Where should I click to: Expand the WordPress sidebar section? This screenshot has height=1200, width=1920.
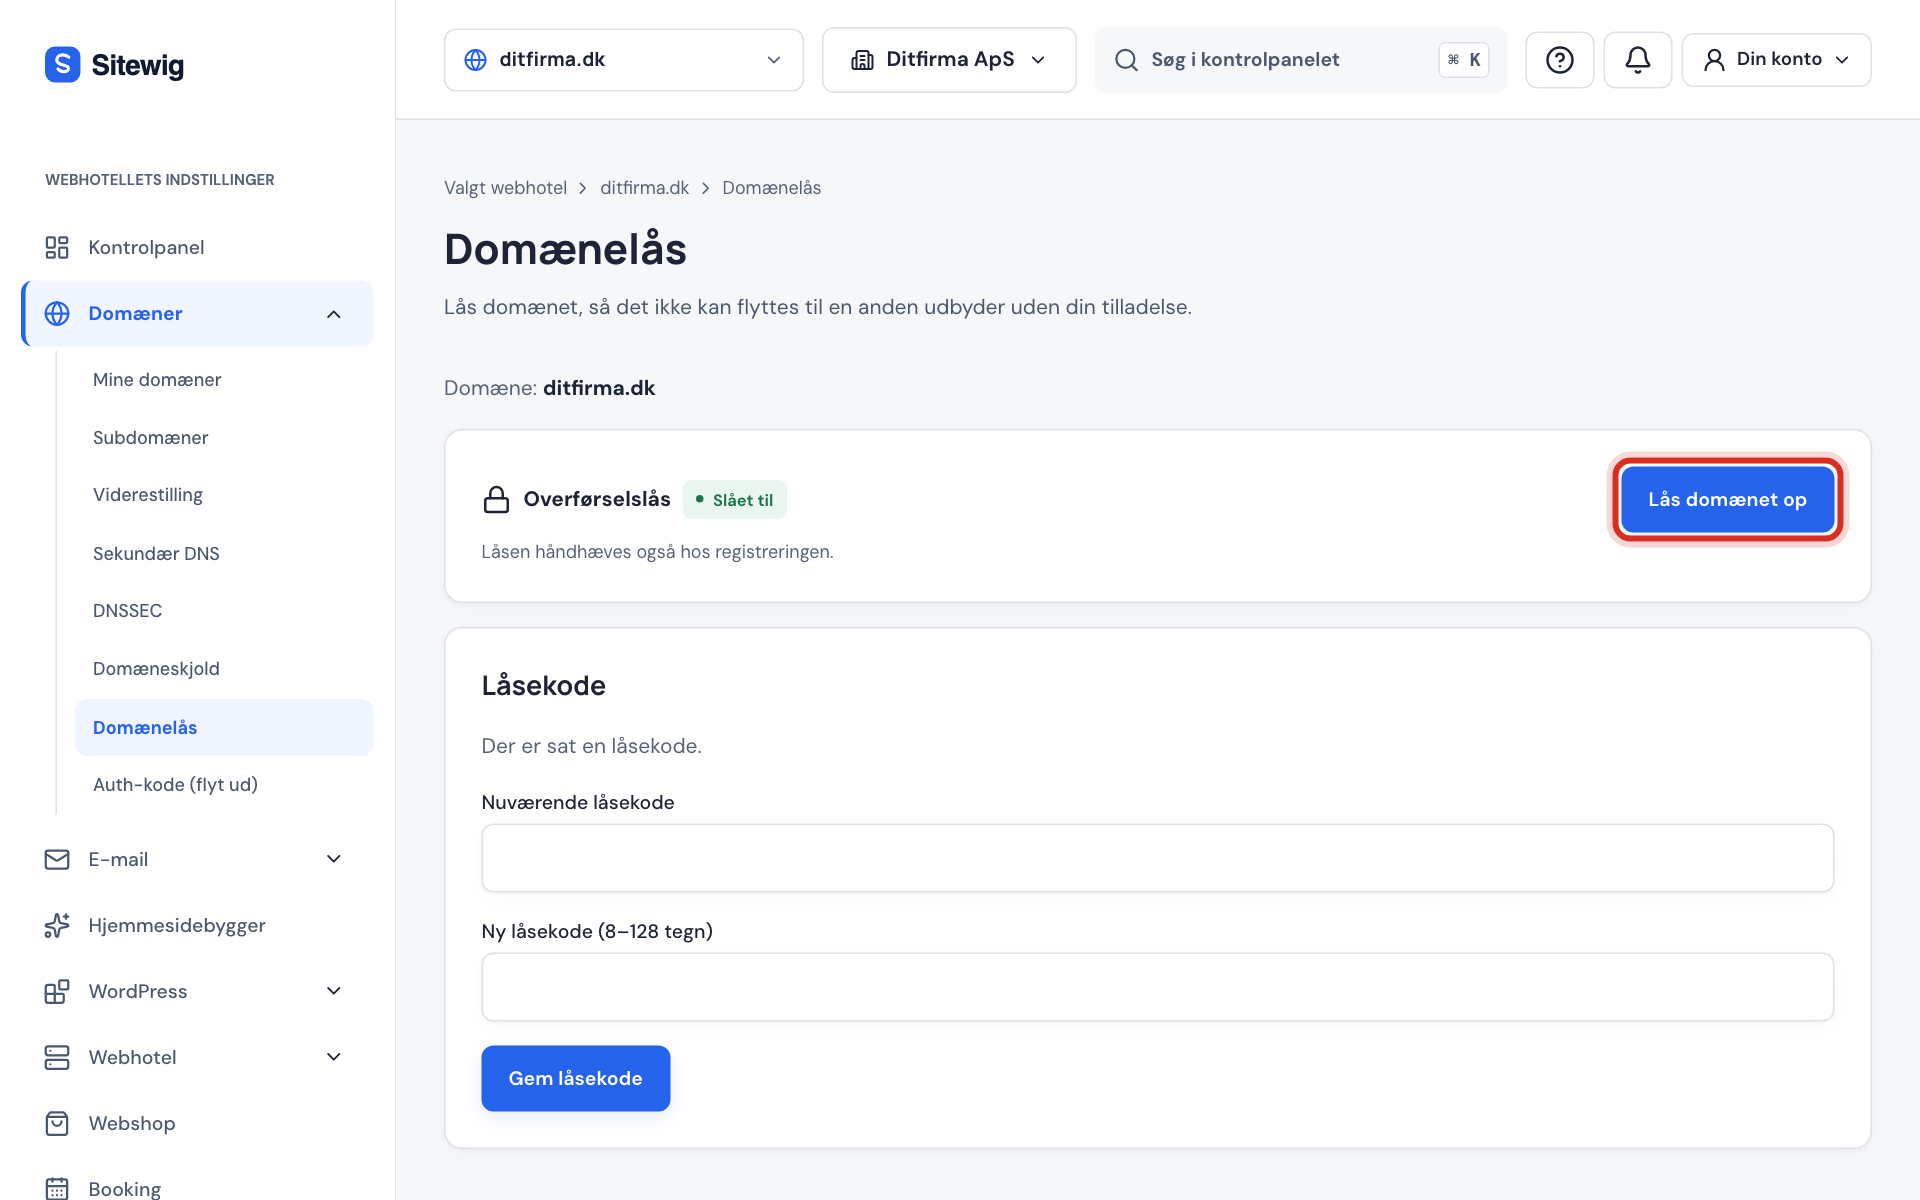[334, 991]
